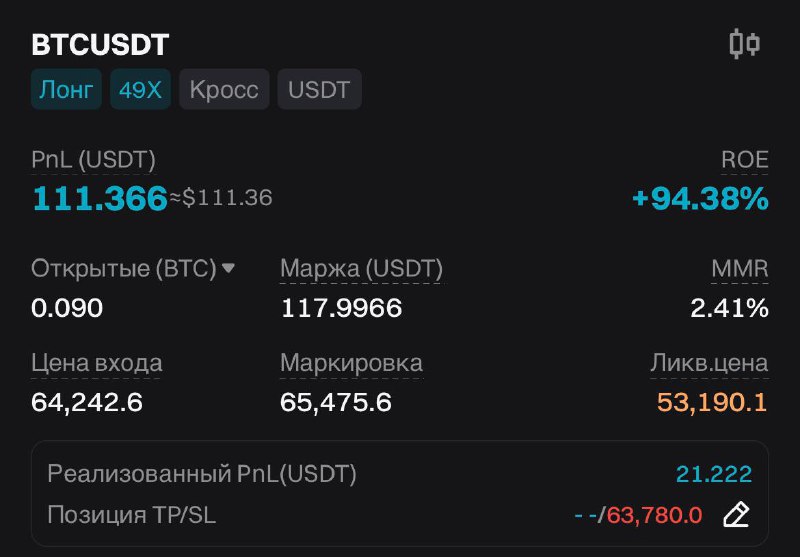Show the Маржа (USDT) label explanation
Screen dimensions: 800x557
click(361, 269)
